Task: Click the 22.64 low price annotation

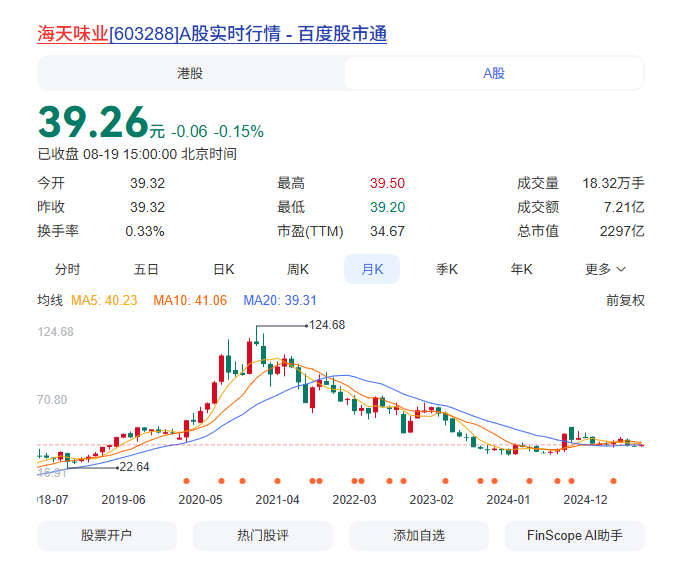Action: [x=134, y=467]
